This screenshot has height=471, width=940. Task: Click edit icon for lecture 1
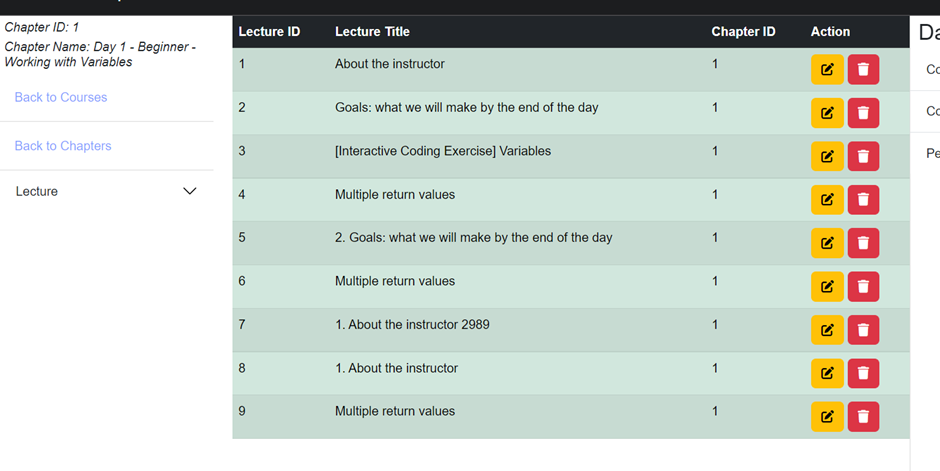coord(827,70)
